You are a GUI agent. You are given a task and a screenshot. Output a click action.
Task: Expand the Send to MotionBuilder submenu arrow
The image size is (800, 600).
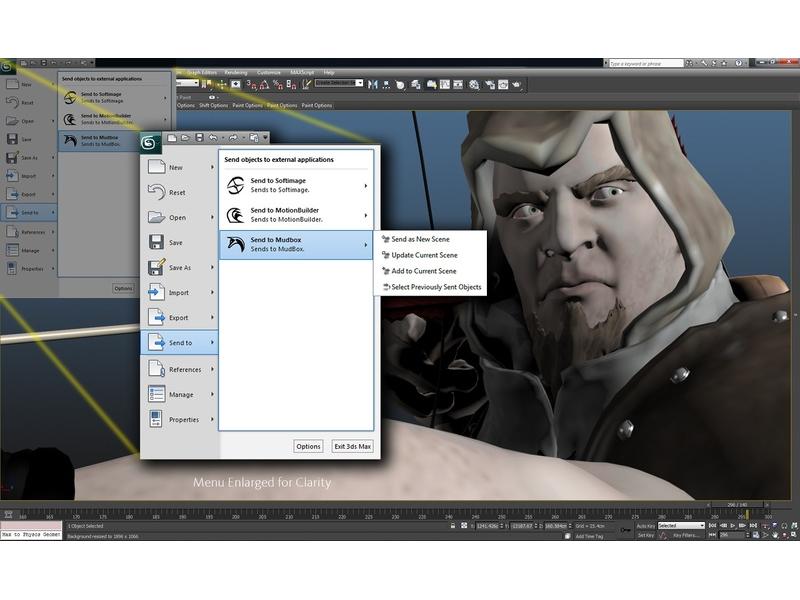coord(366,215)
